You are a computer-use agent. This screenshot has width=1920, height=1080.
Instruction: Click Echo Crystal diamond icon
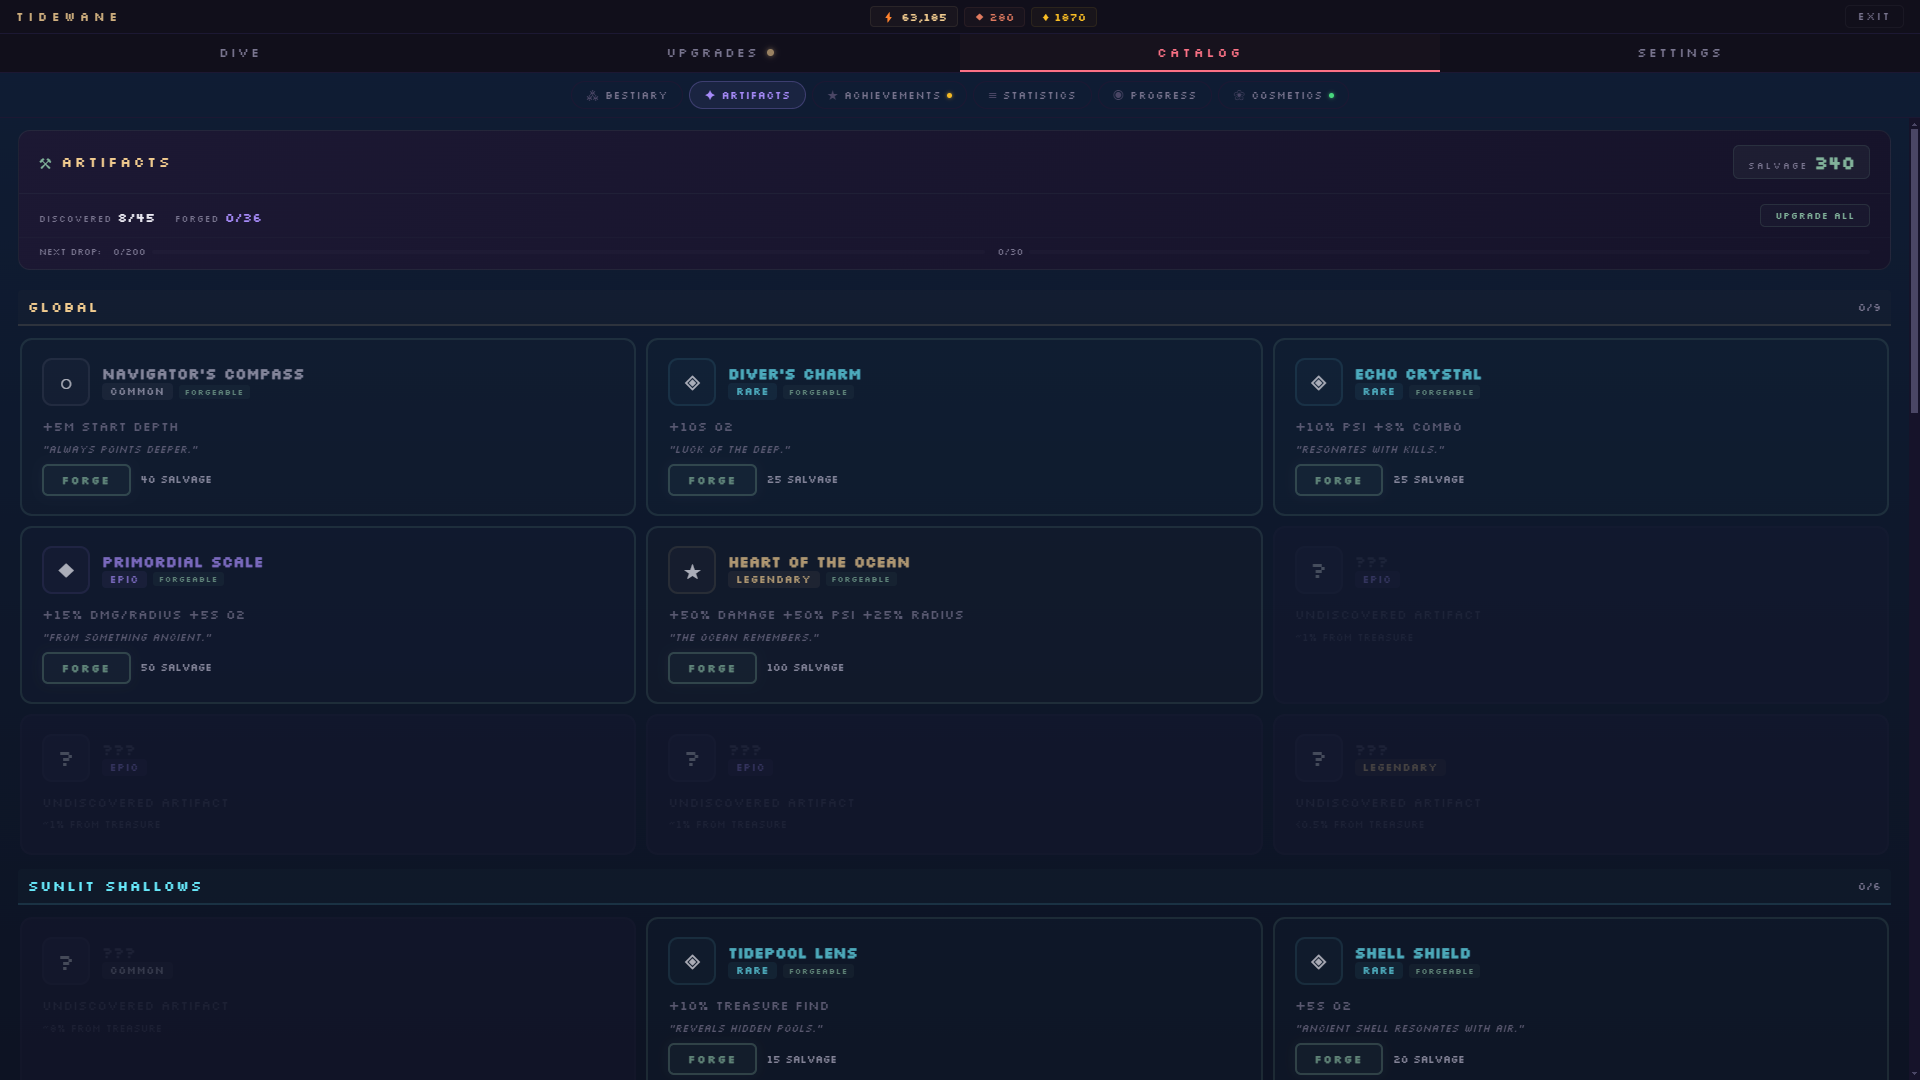point(1318,383)
